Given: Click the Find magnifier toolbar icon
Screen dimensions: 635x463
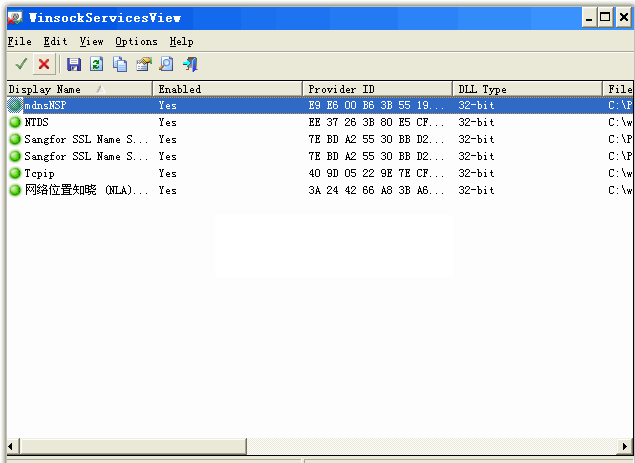Looking at the screenshot, I should pyautogui.click(x=166, y=64).
